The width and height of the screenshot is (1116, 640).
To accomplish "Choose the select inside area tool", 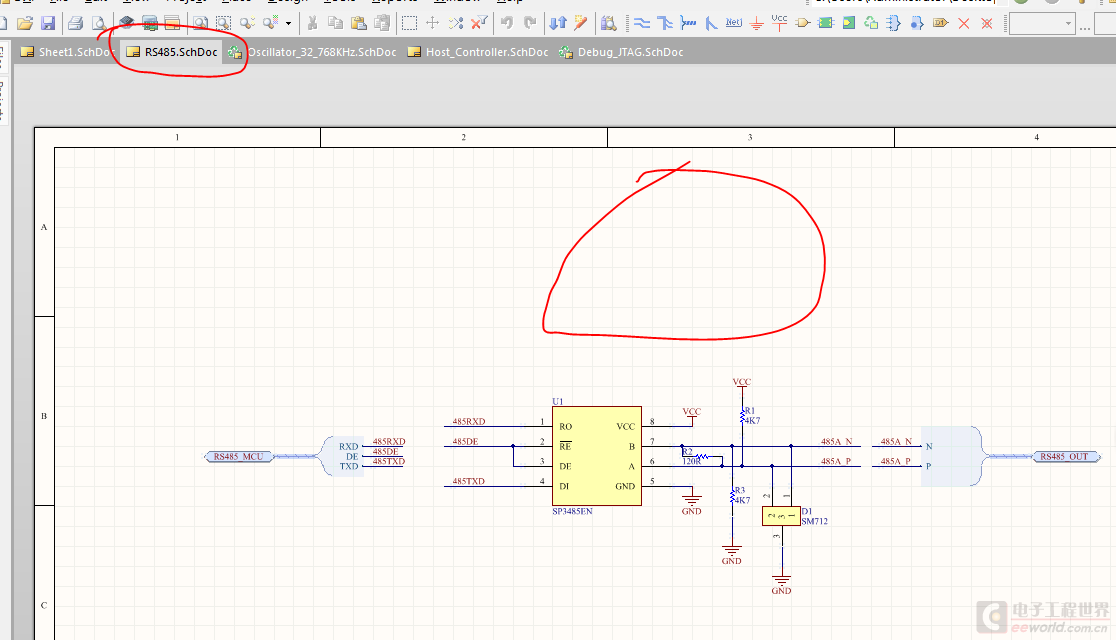I will (x=409, y=23).
